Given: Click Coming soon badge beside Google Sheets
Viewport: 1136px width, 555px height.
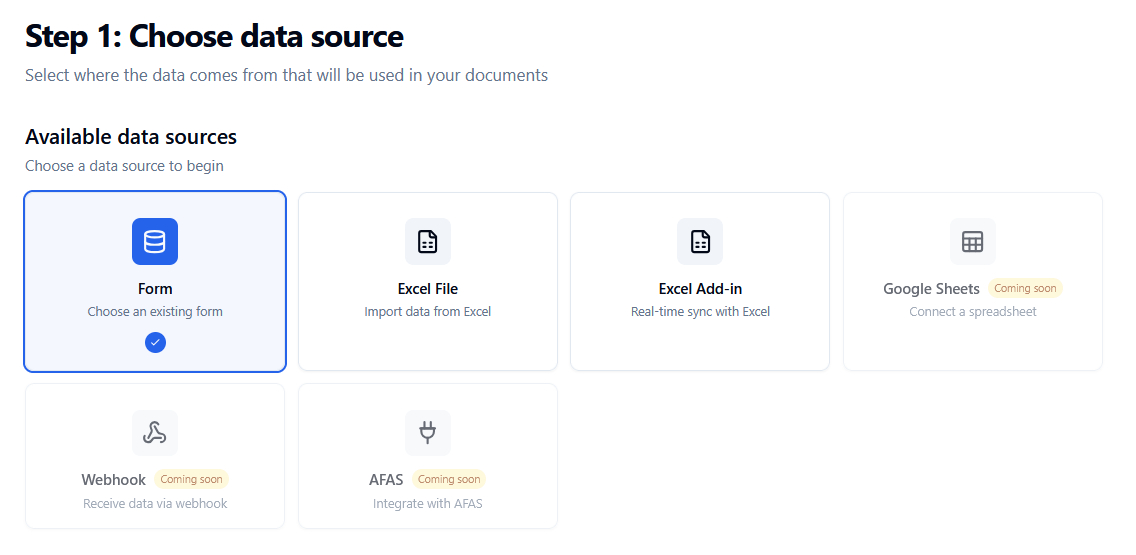Looking at the screenshot, I should [x=1025, y=288].
